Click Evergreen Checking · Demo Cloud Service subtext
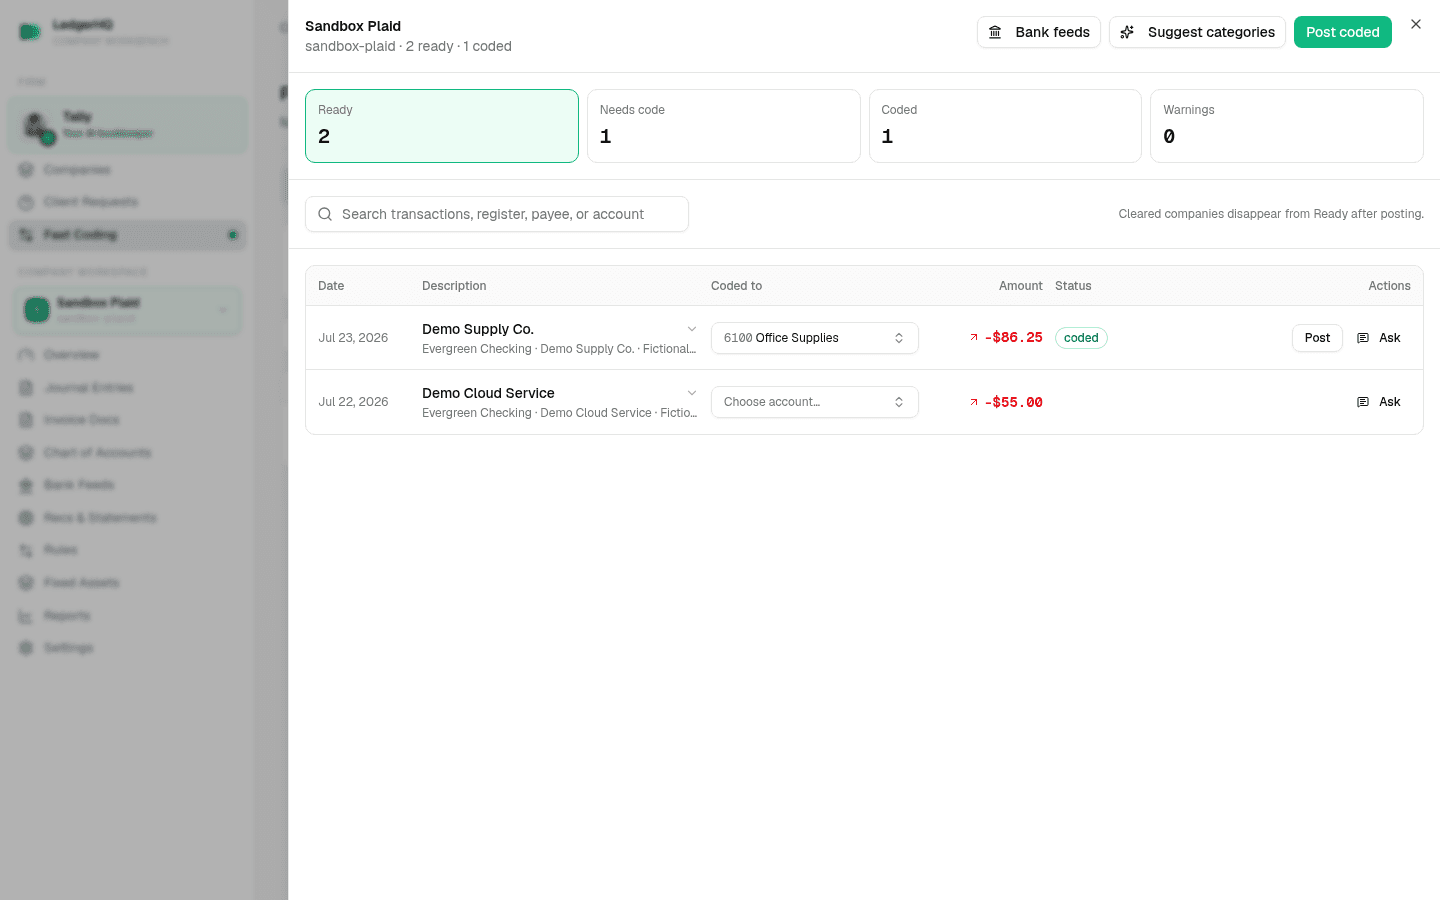This screenshot has width=1440, height=900. [559, 413]
